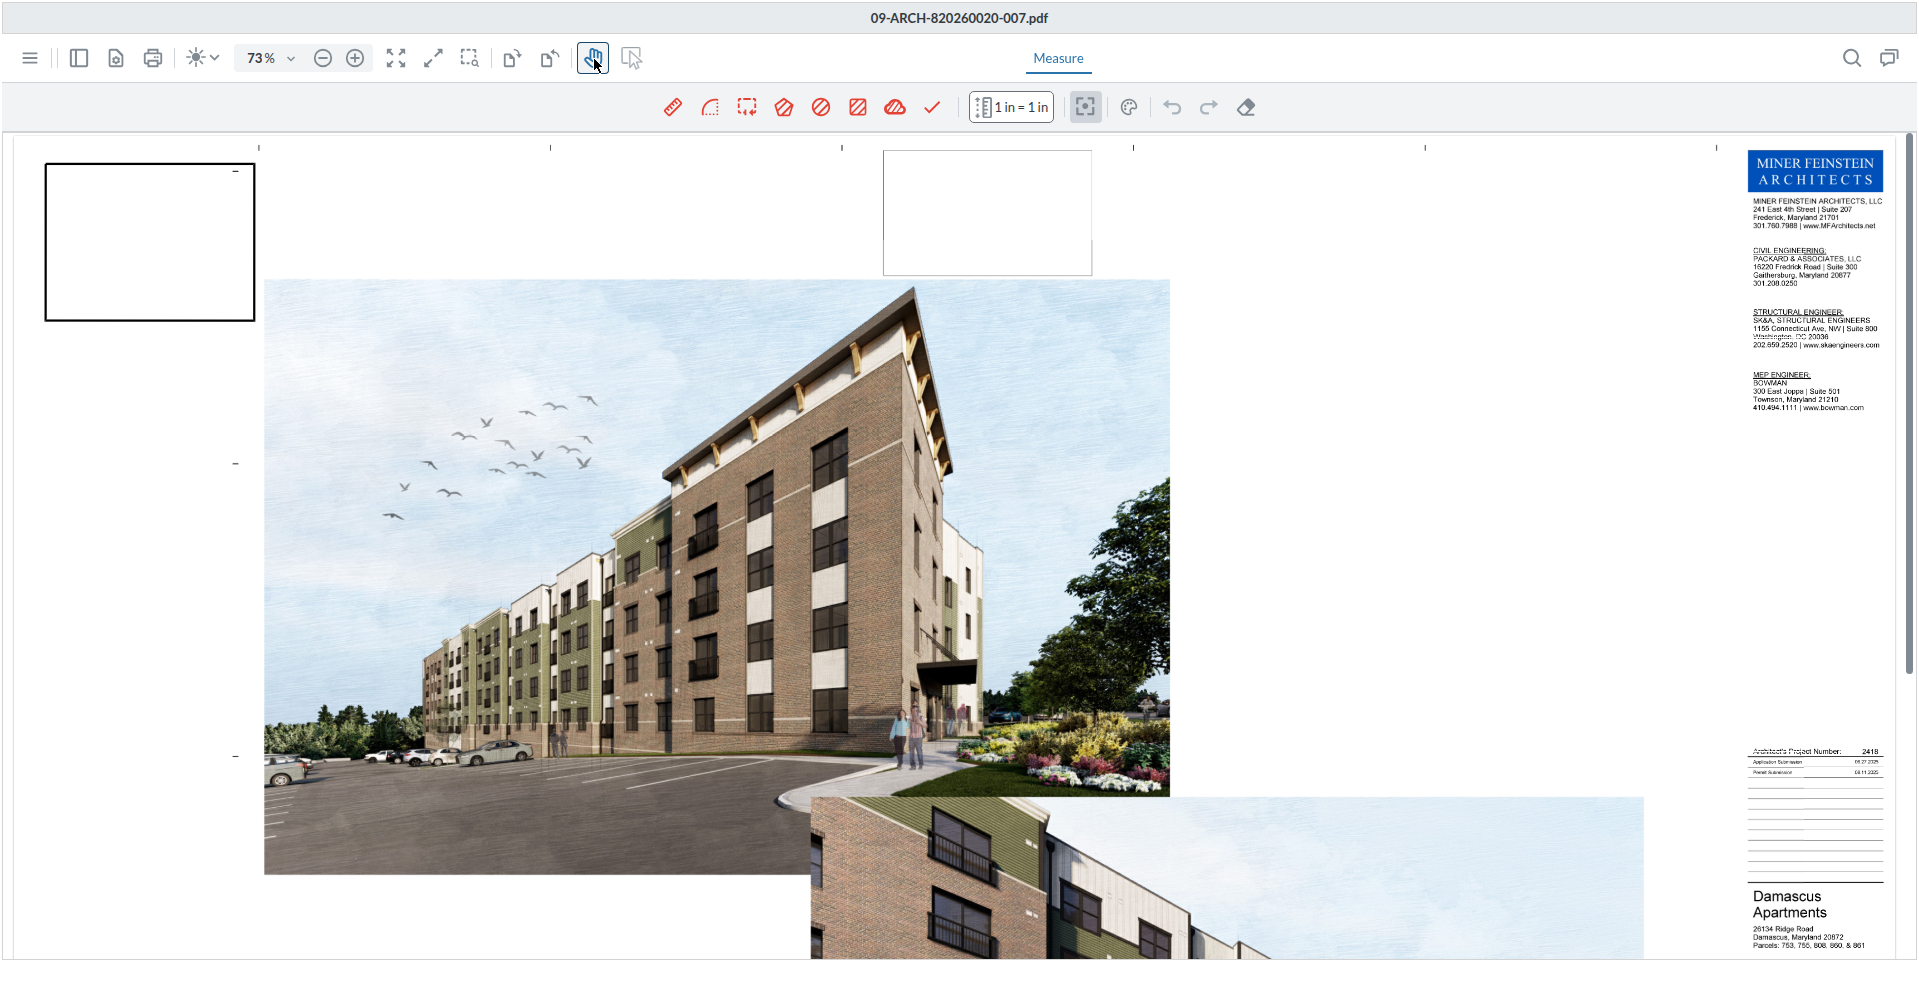Click the file name 09-ARCH-820260020-007.pdf

[x=959, y=18]
